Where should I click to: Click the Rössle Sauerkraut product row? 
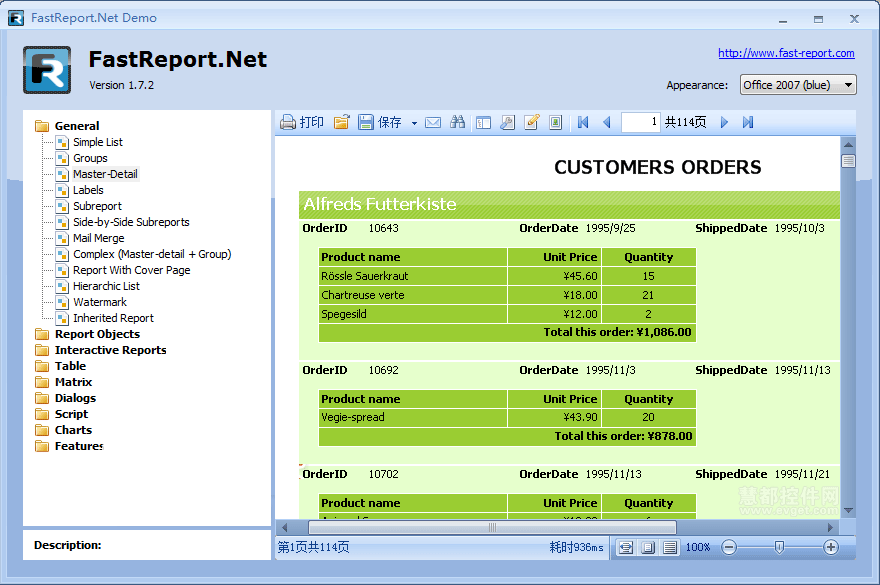pos(507,276)
